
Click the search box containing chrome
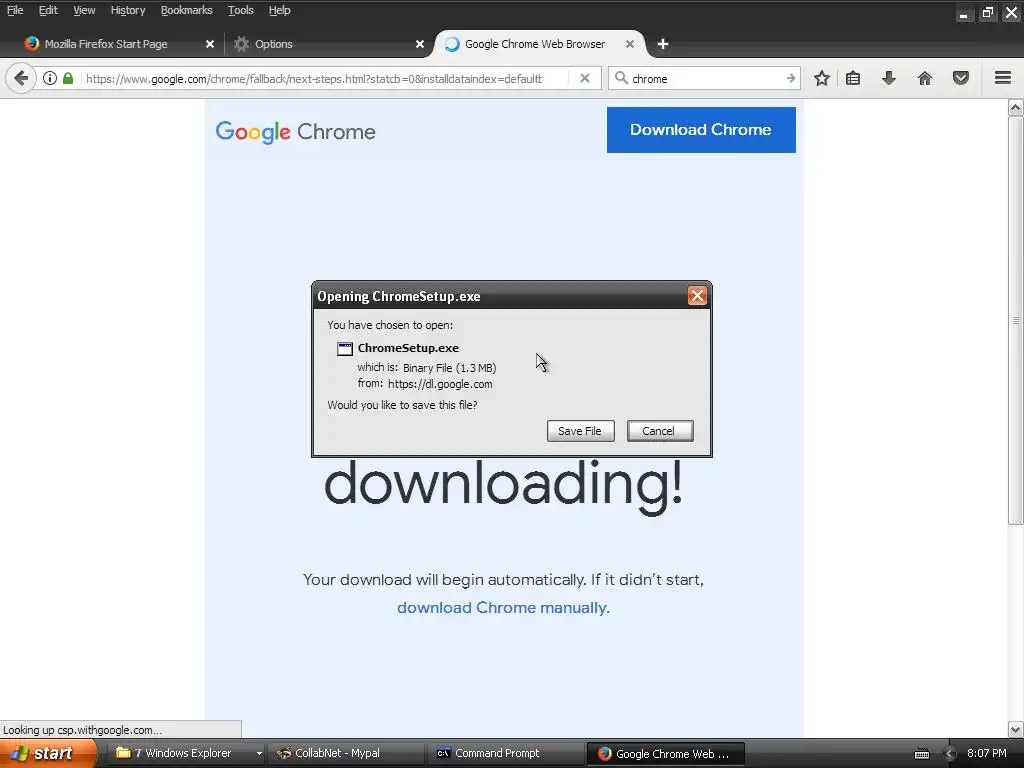705,78
